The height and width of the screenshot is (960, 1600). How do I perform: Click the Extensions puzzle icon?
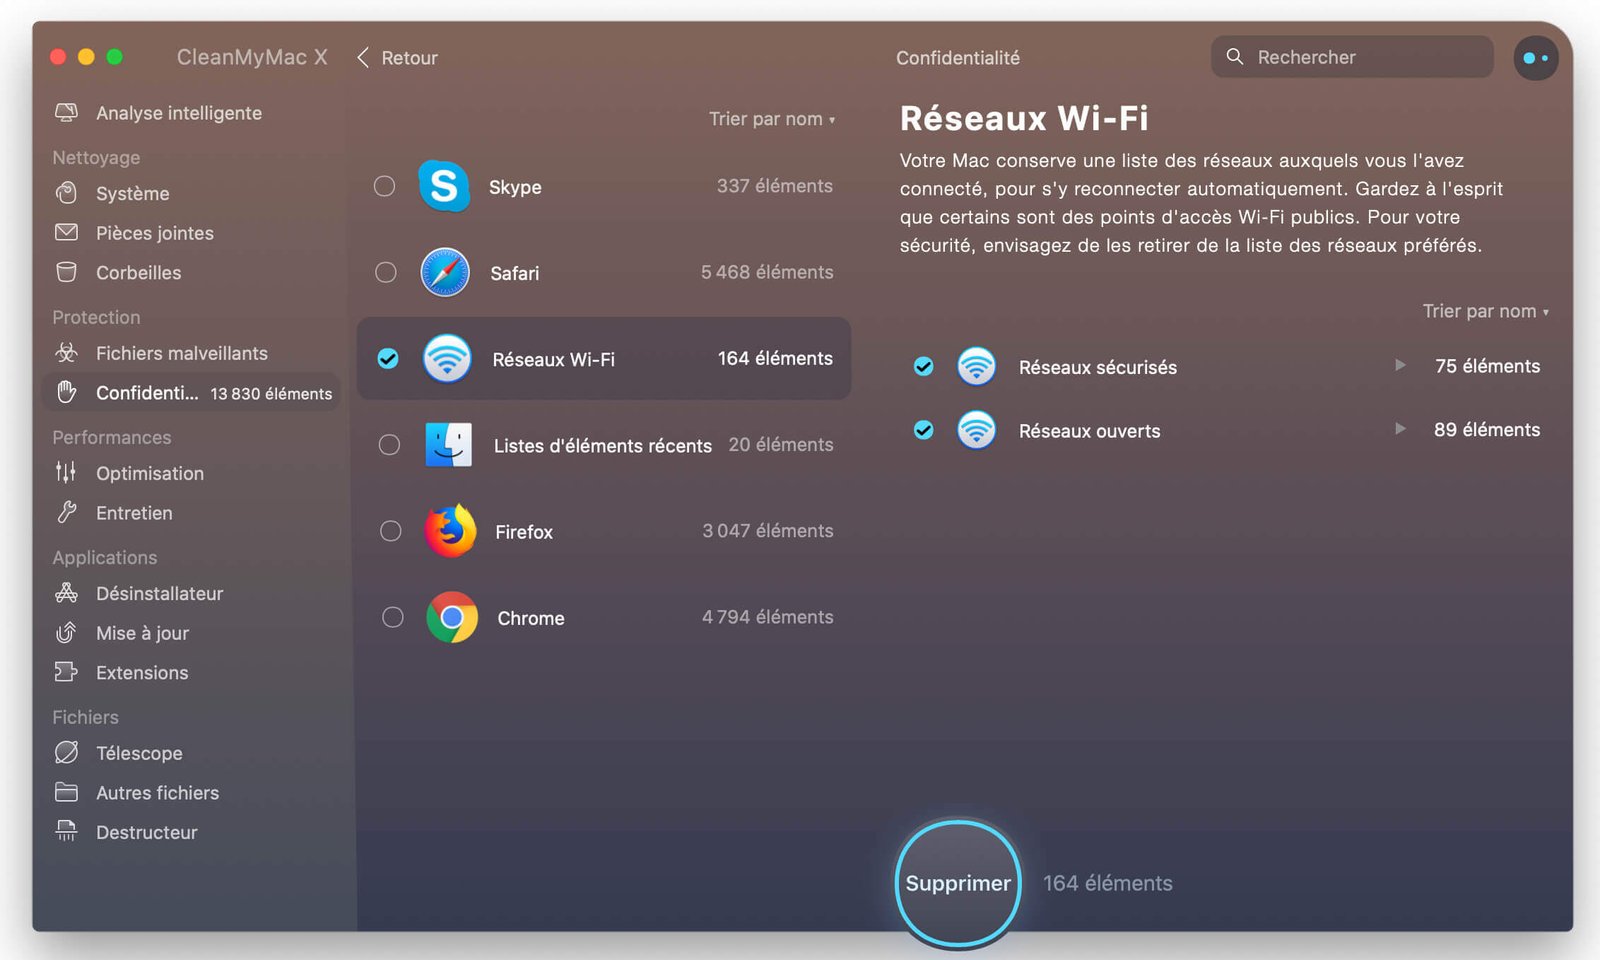[x=66, y=672]
